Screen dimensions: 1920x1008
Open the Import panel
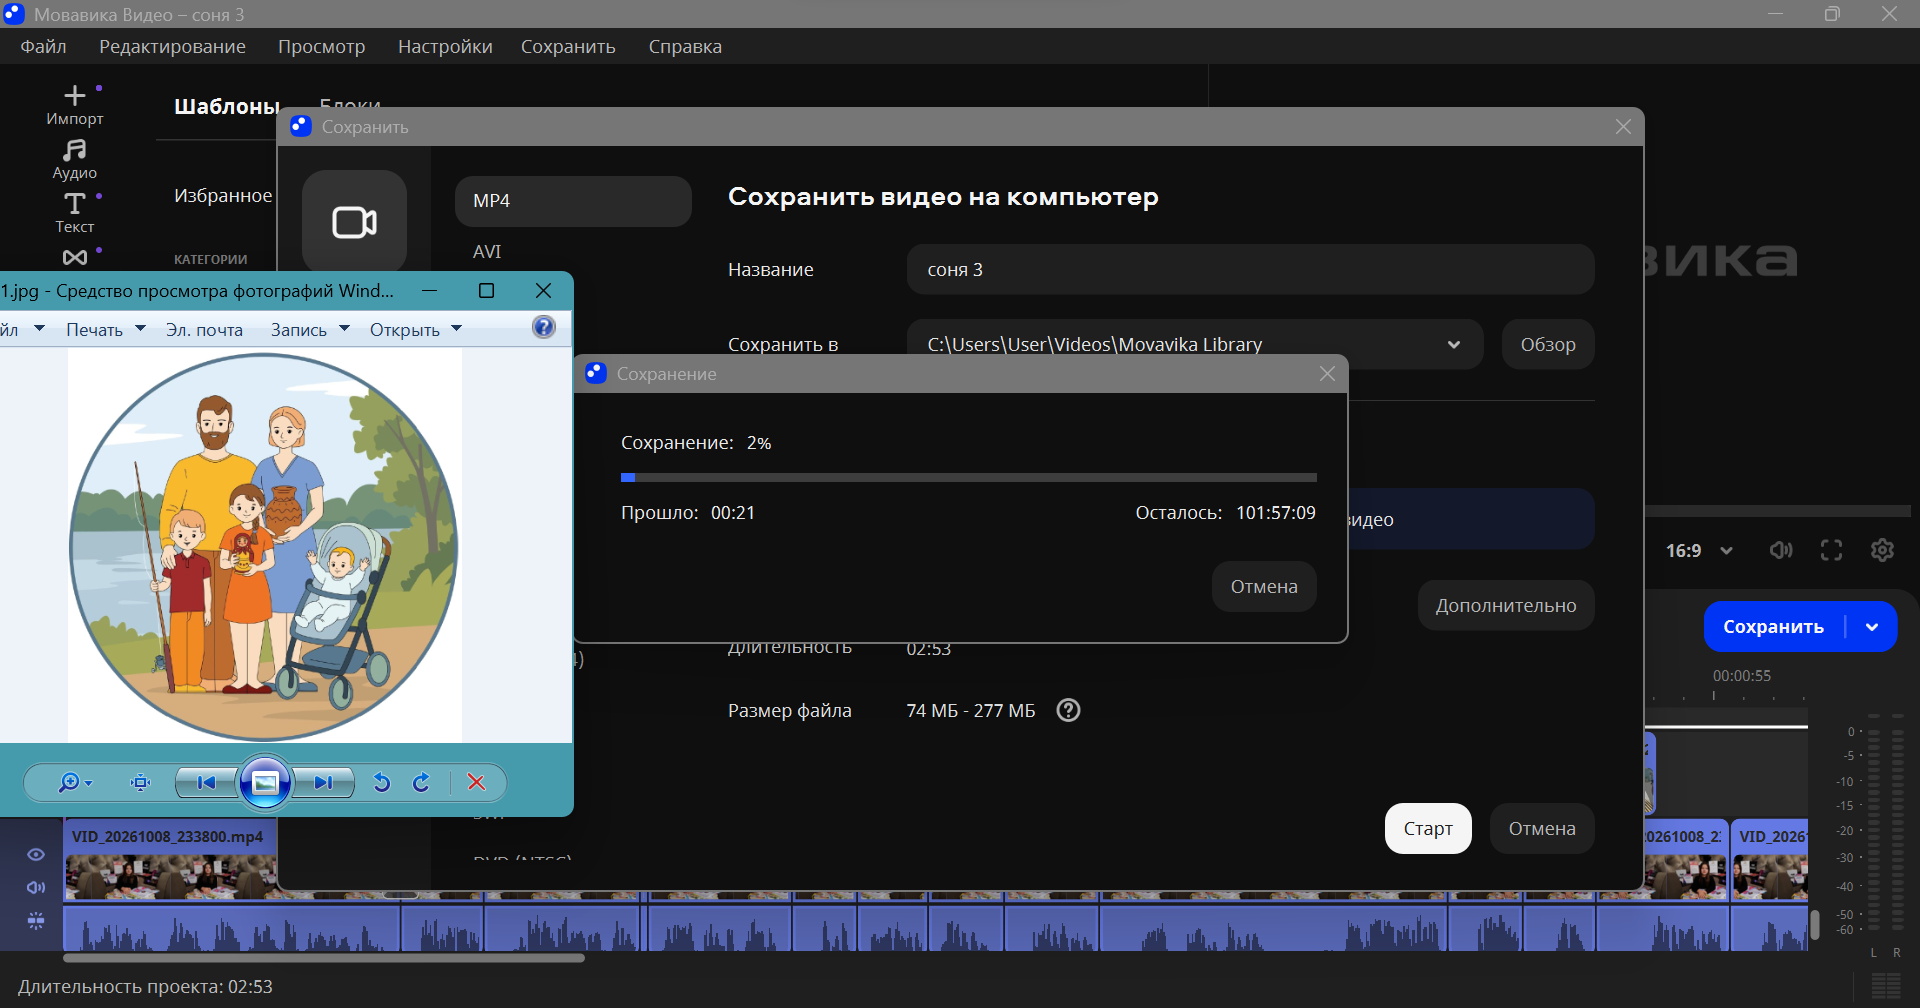point(75,104)
